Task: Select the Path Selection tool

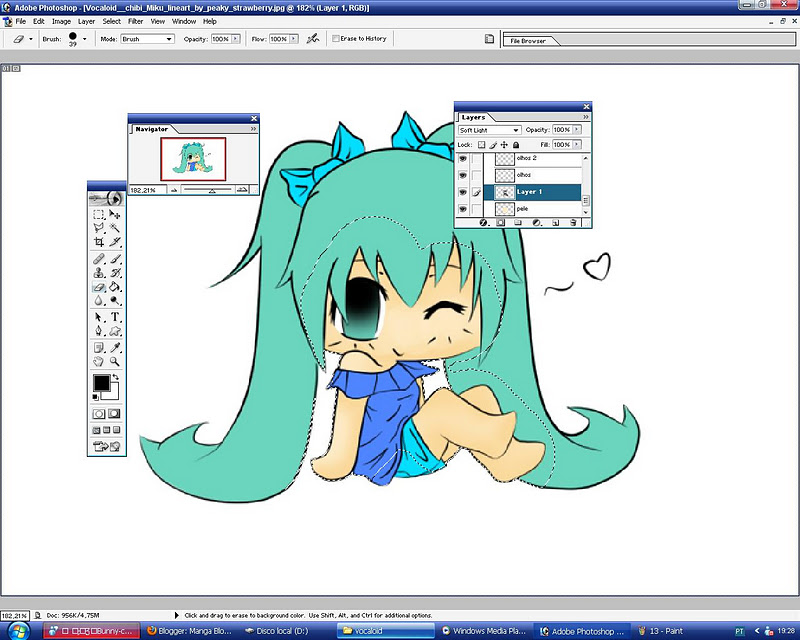Action: [x=98, y=317]
